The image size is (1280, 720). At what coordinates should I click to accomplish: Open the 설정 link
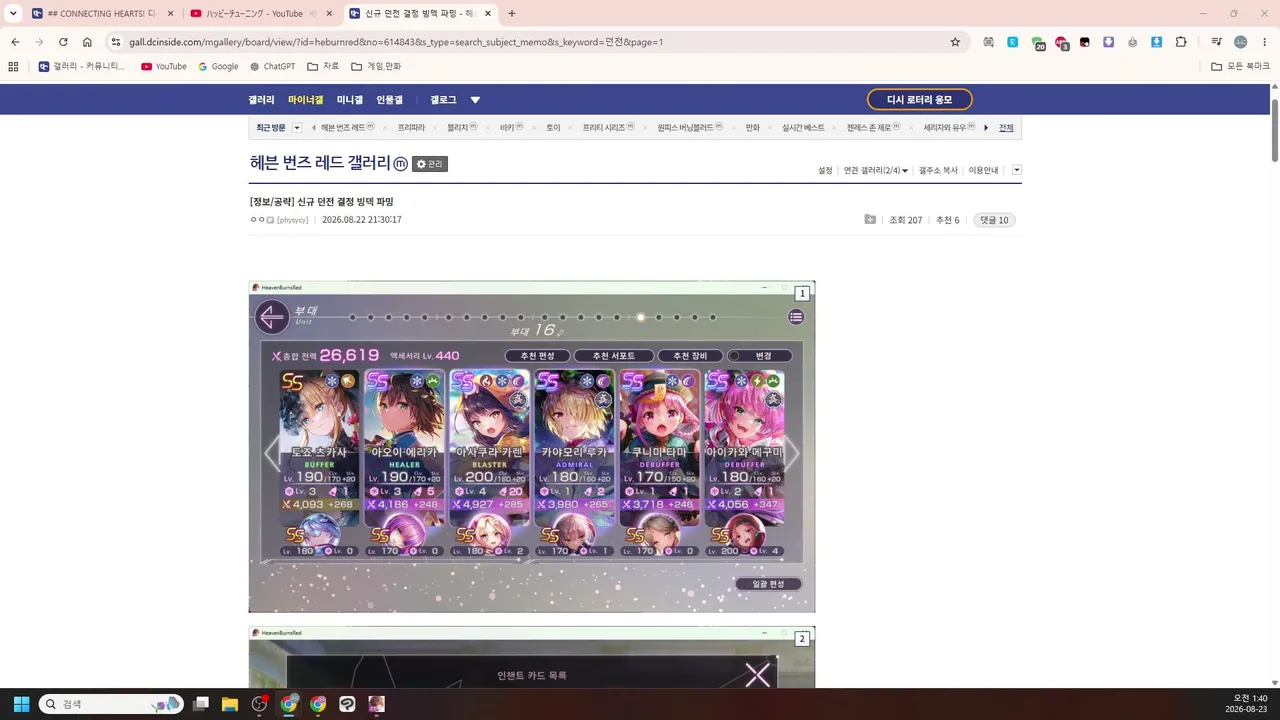[x=825, y=171]
